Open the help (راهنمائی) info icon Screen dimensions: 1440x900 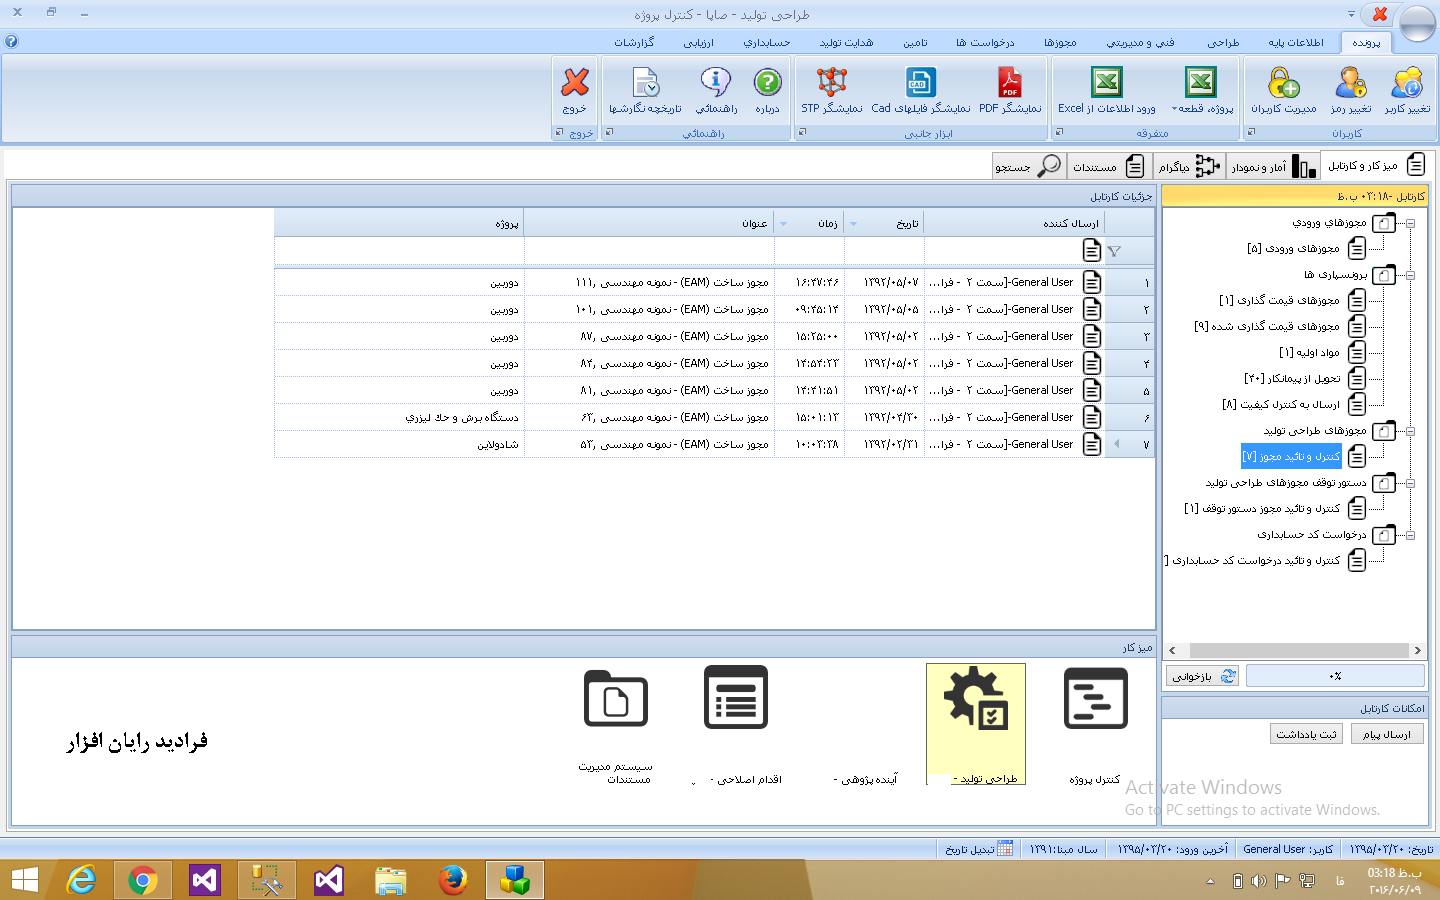(715, 83)
